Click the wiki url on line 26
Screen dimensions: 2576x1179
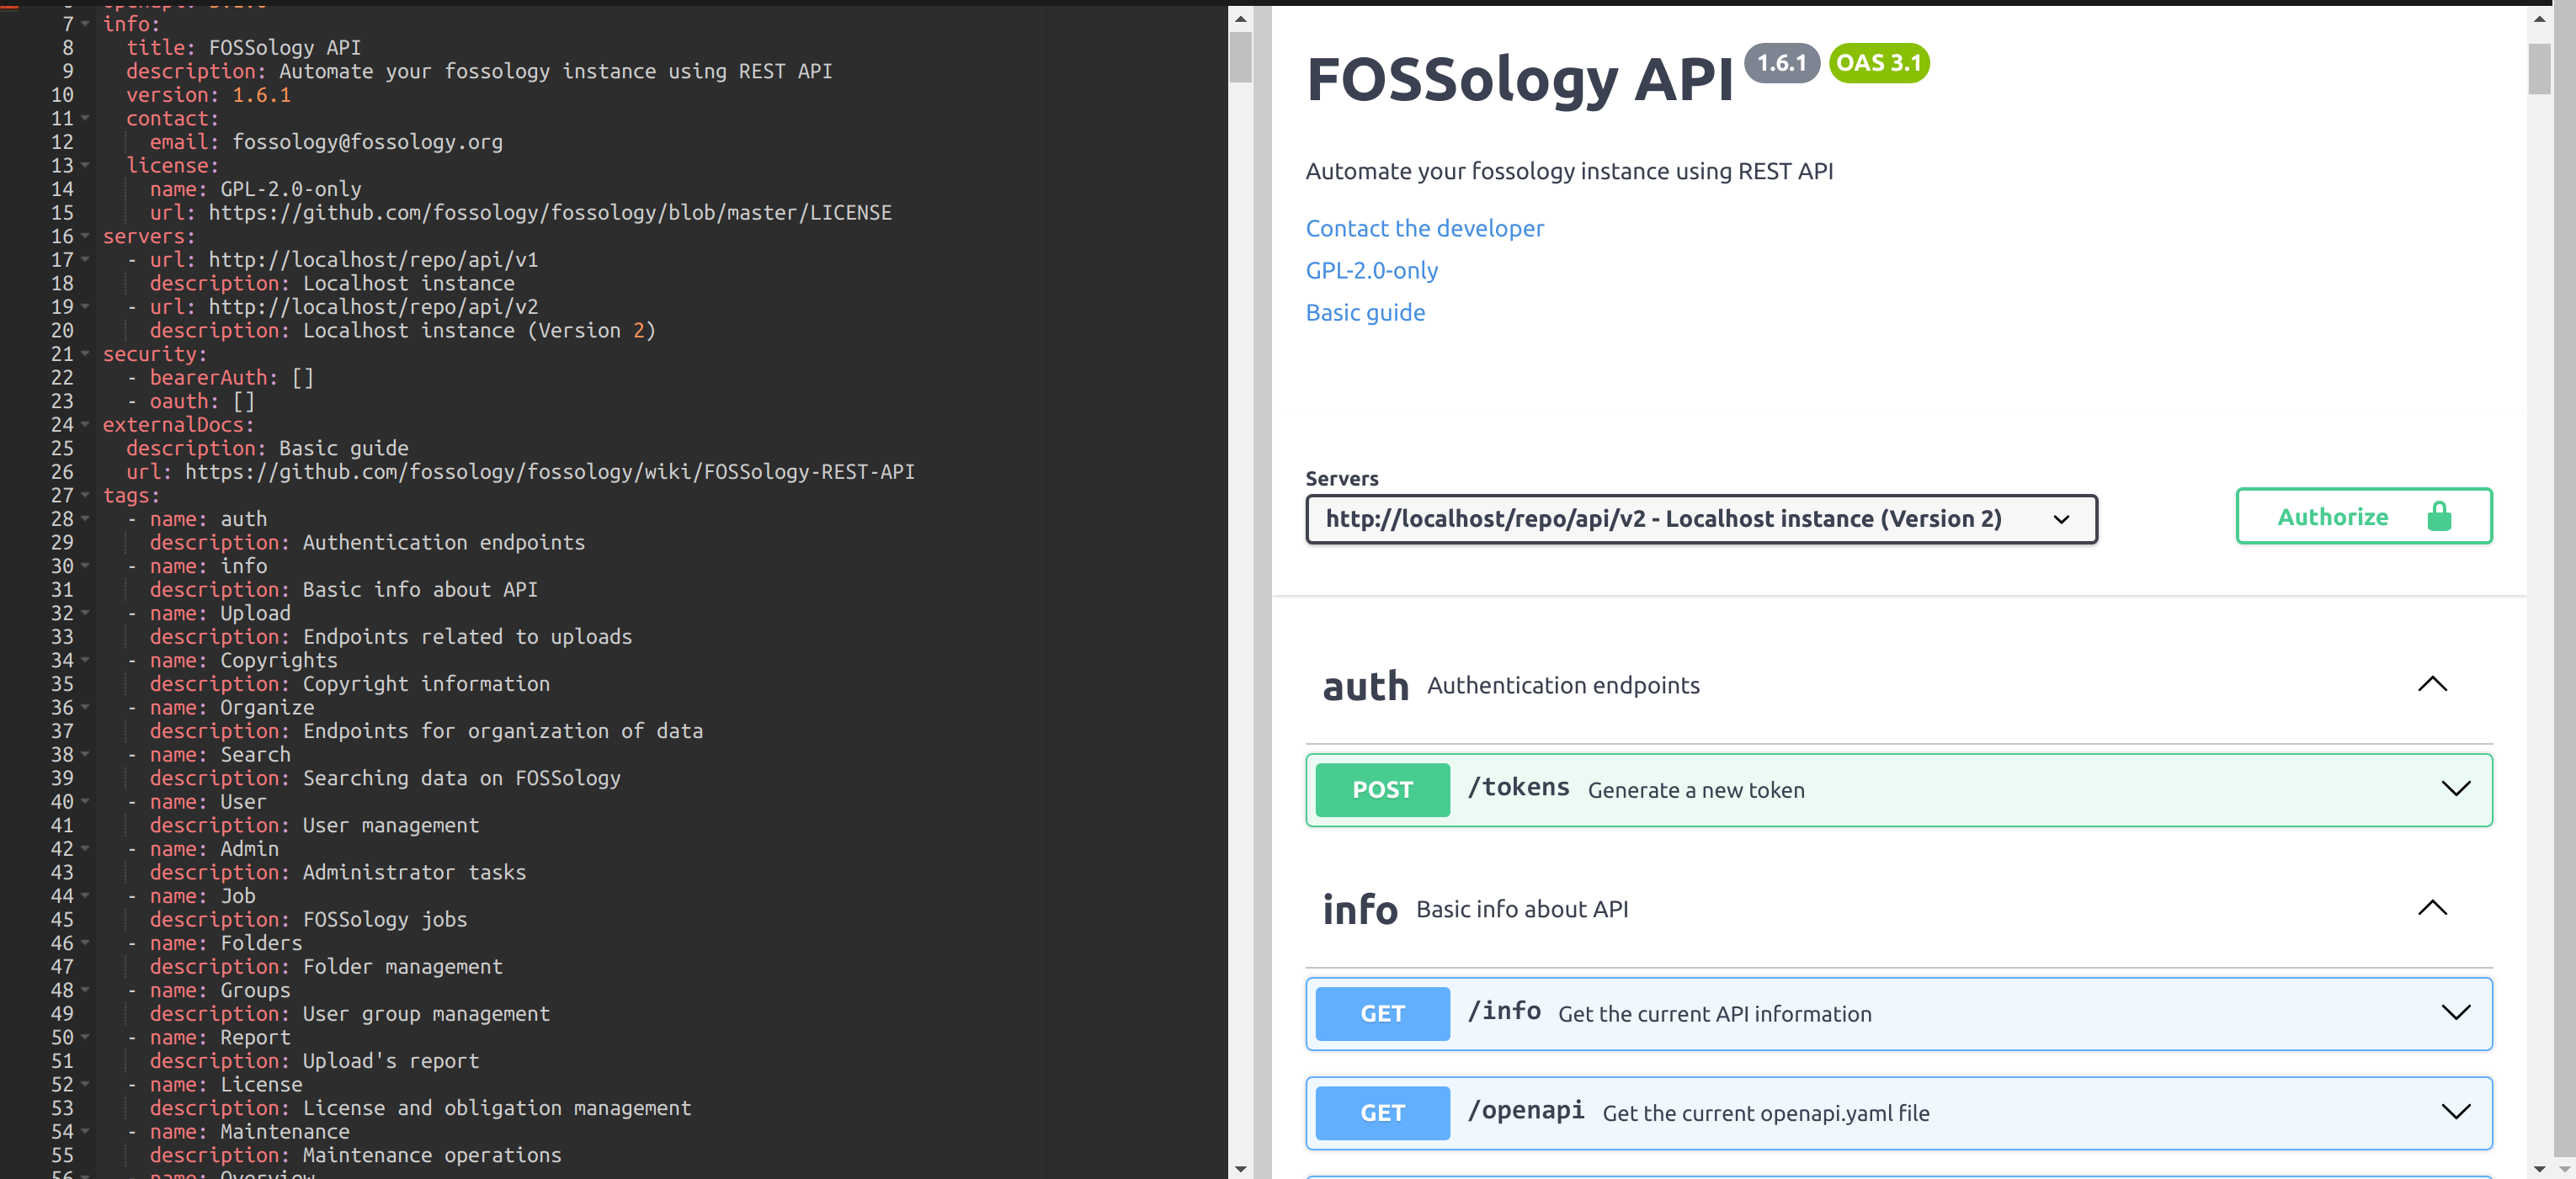(x=550, y=472)
